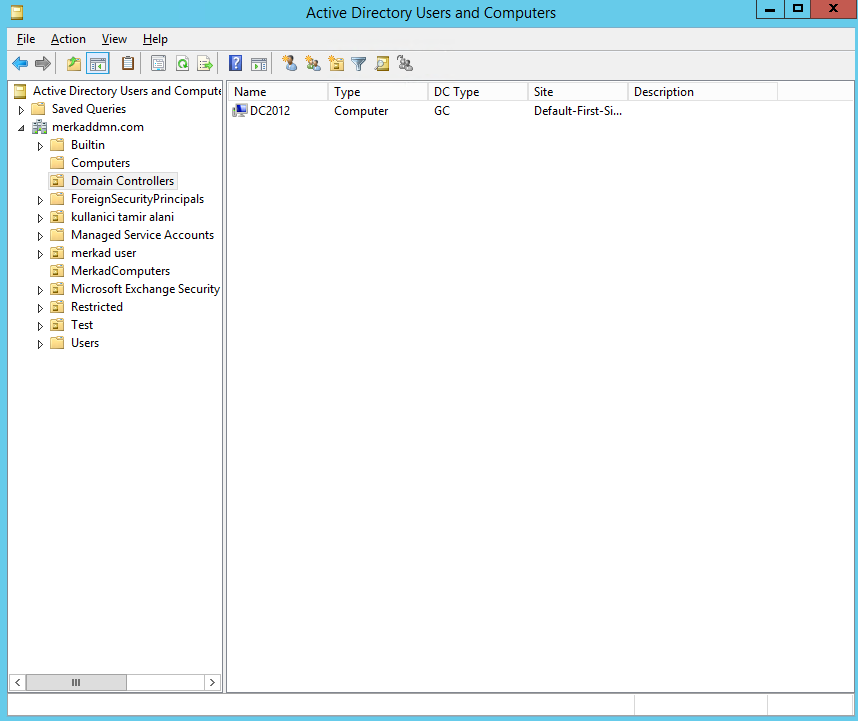Open filter options funnel icon
The width and height of the screenshot is (858, 721).
pos(358,64)
